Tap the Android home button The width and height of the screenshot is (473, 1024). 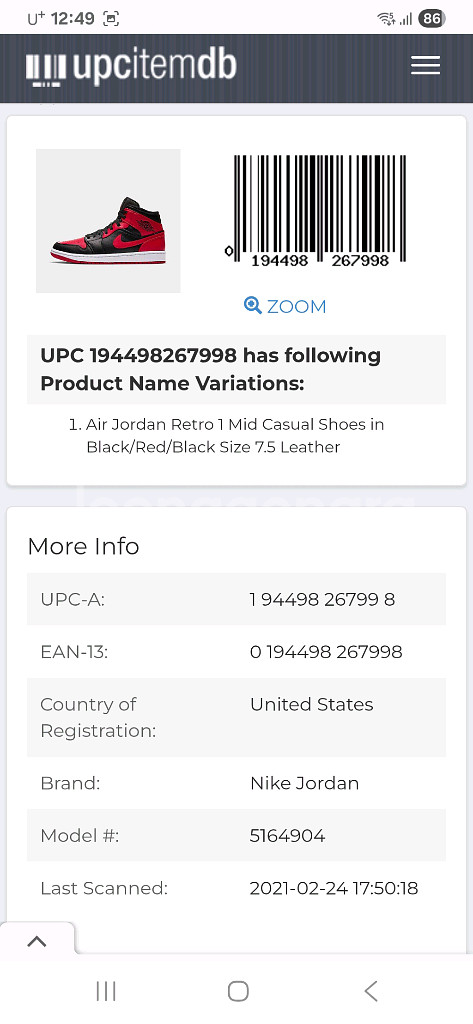click(238, 991)
